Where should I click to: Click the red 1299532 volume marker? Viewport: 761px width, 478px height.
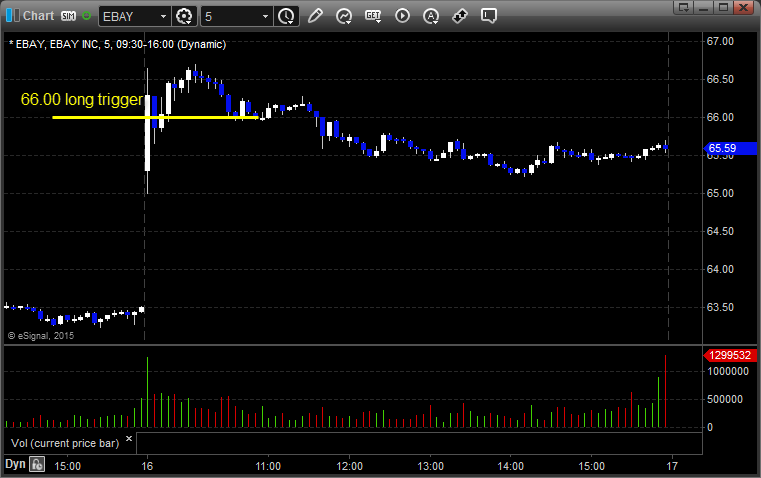(x=730, y=355)
